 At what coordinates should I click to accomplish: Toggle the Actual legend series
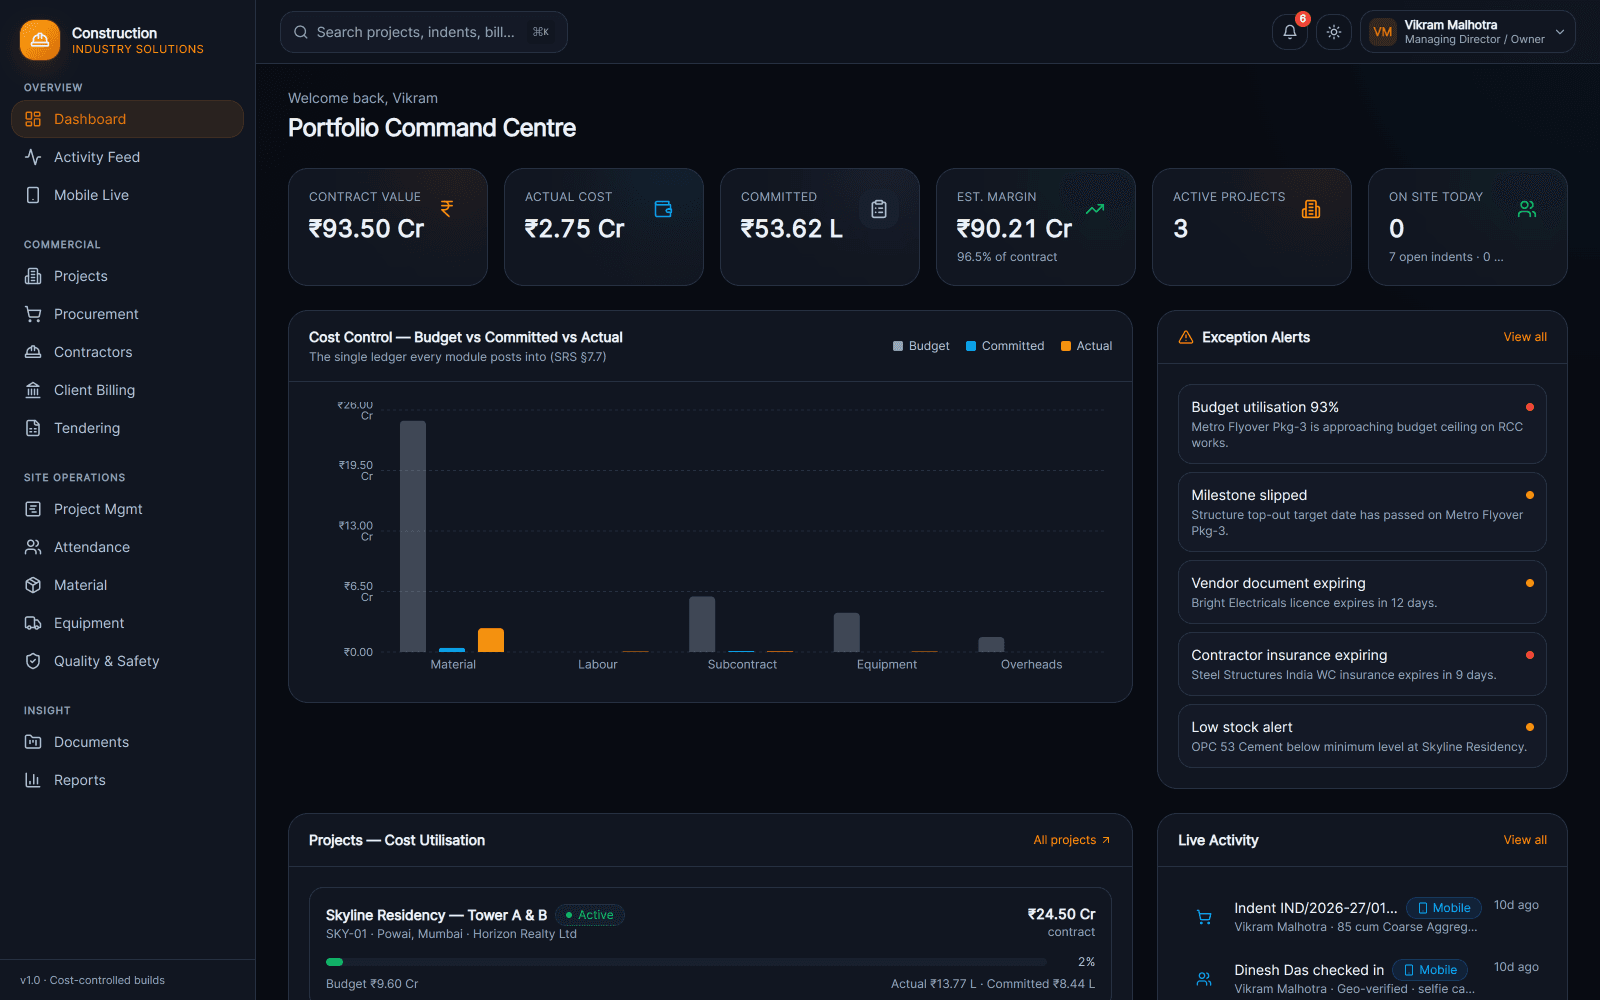pos(1087,346)
